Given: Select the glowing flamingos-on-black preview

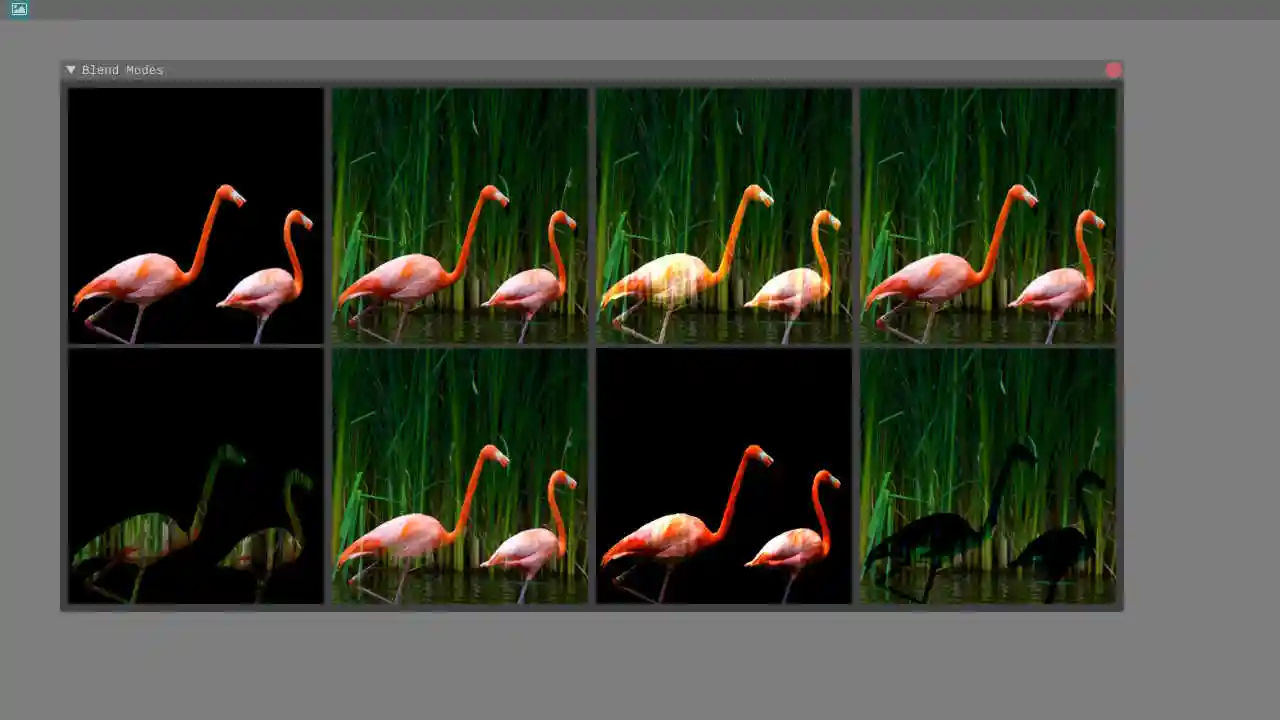Looking at the screenshot, I should [723, 478].
